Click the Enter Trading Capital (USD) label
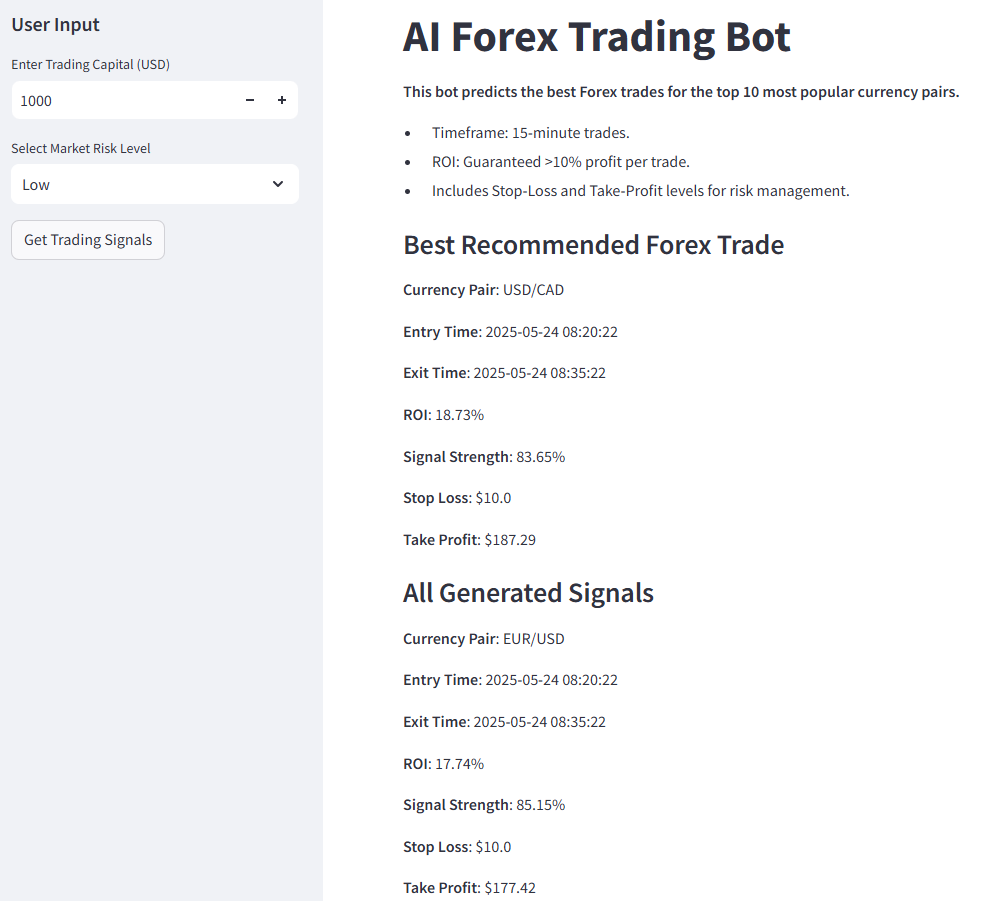 90,65
